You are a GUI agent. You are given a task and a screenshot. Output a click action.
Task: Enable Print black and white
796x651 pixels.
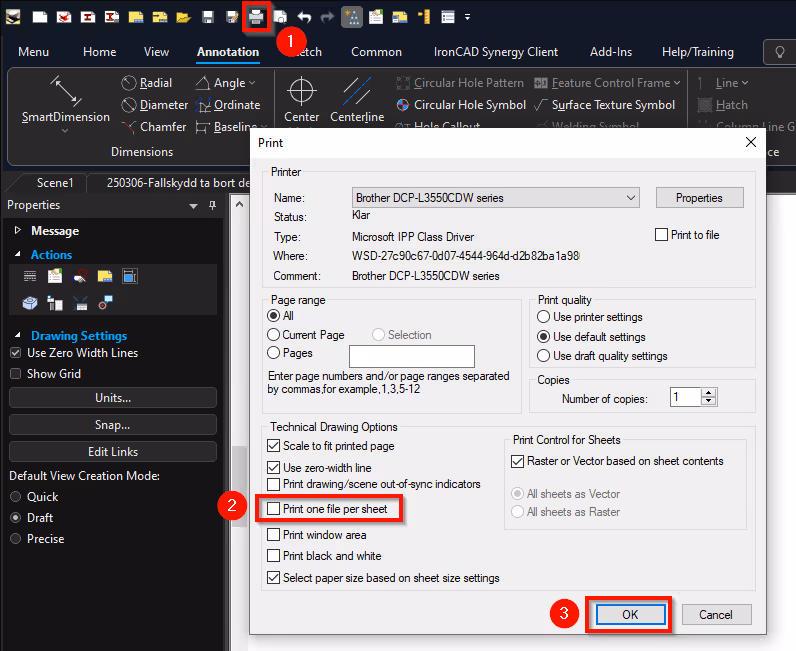[x=273, y=556]
